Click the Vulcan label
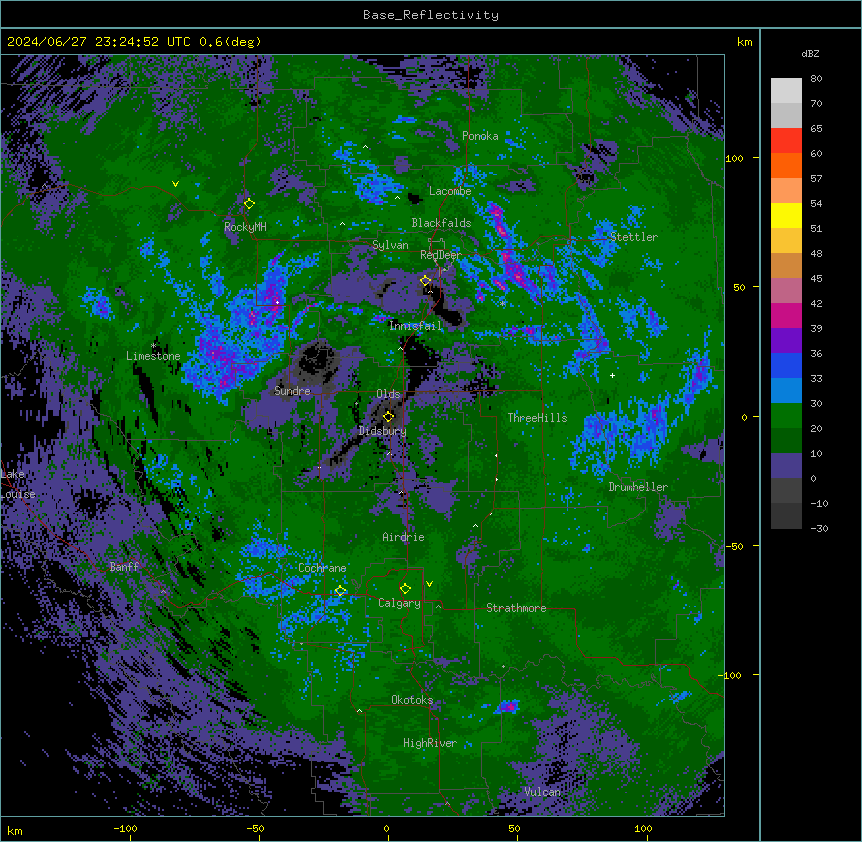The height and width of the screenshot is (842, 862). [x=542, y=791]
